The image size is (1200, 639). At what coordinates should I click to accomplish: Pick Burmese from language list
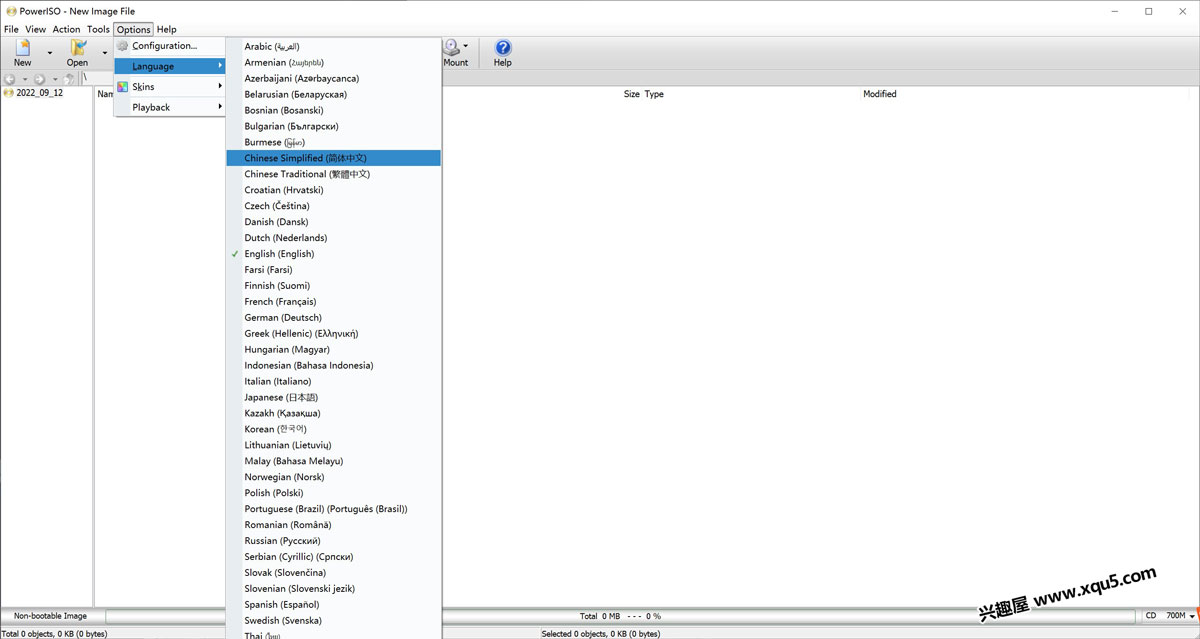tap(334, 142)
